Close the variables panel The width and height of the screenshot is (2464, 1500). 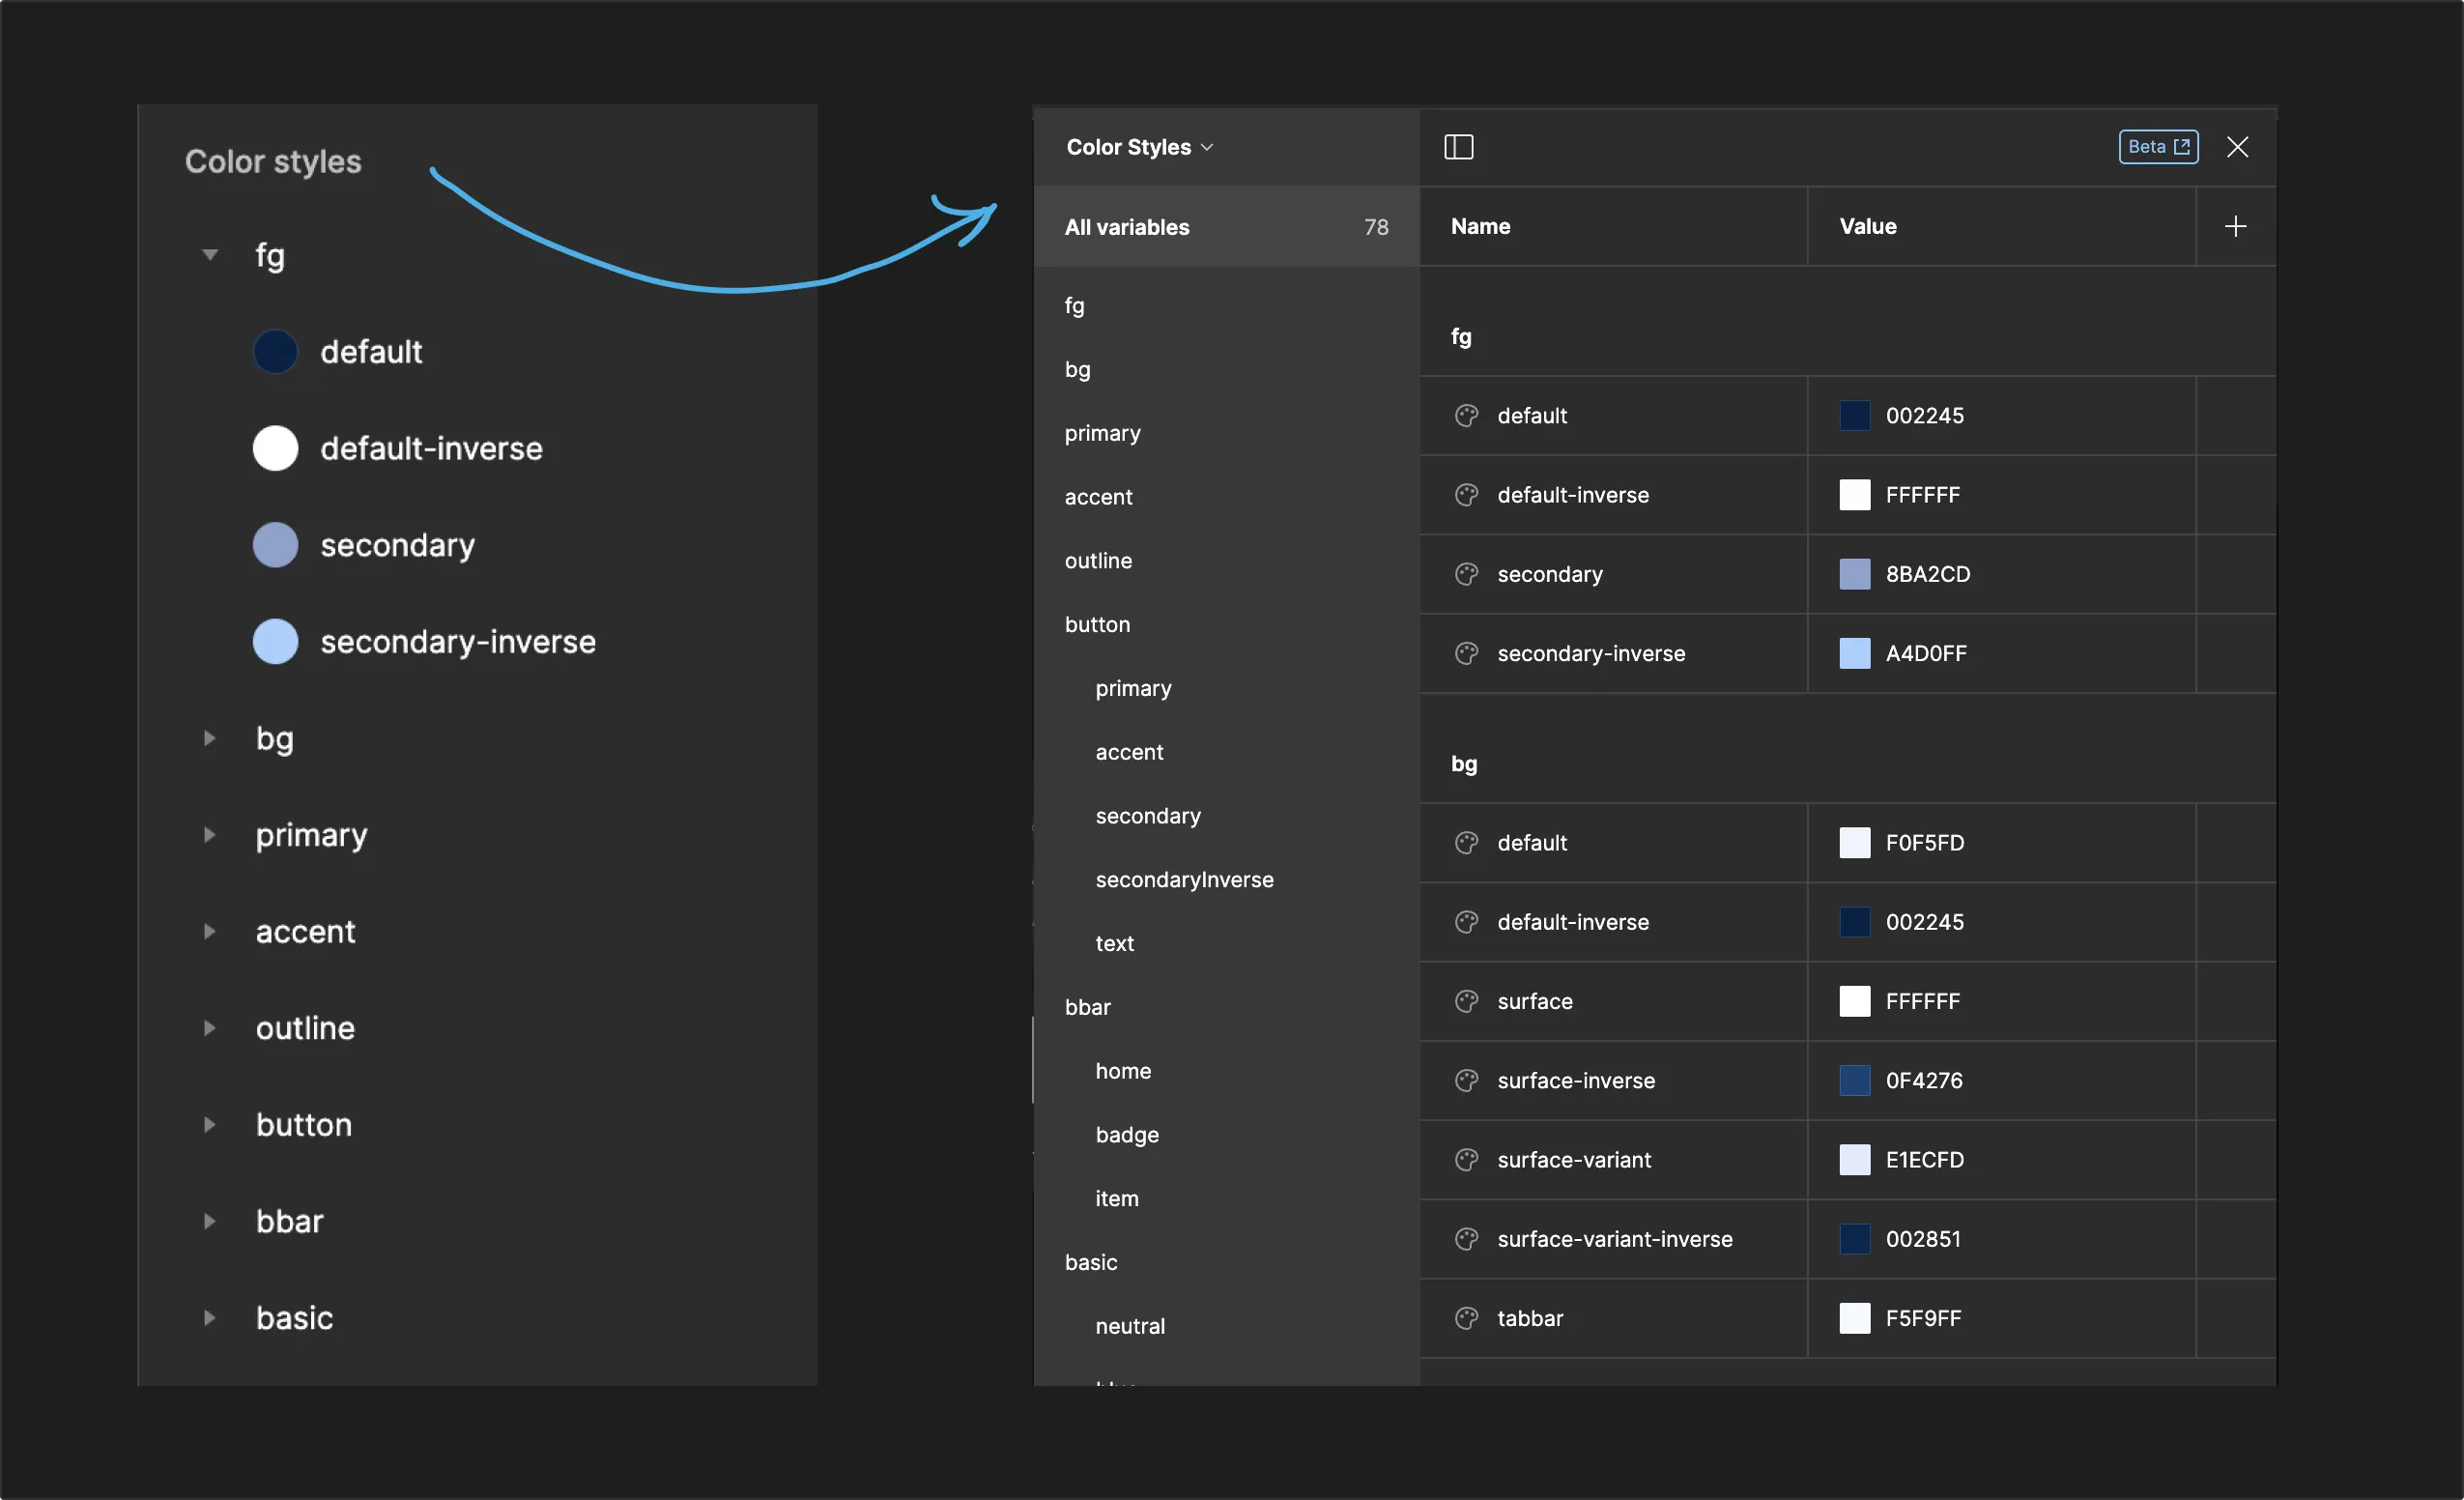point(2237,147)
